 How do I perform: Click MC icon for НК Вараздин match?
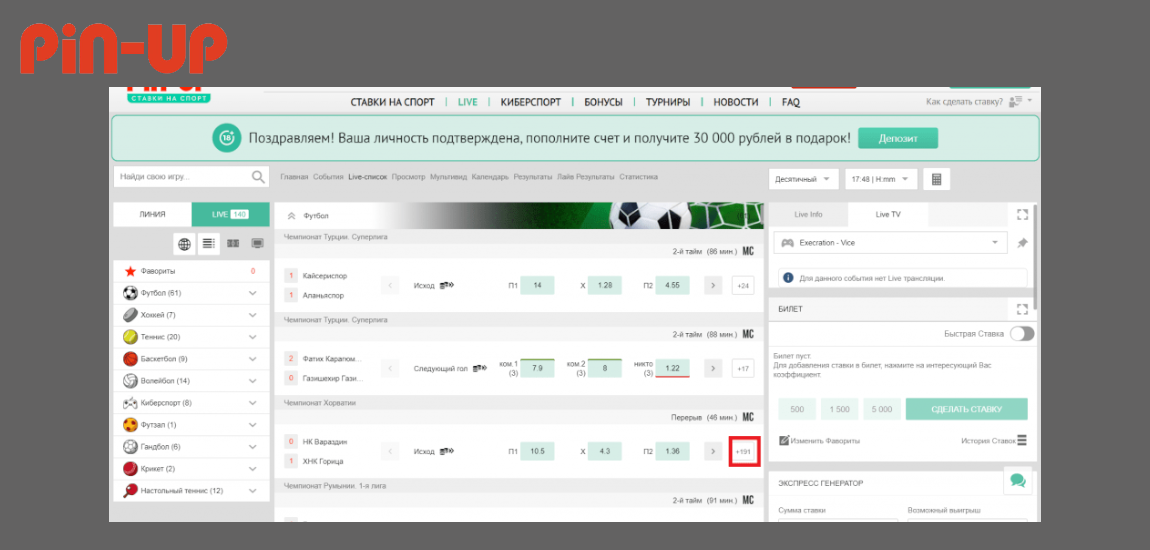748,417
